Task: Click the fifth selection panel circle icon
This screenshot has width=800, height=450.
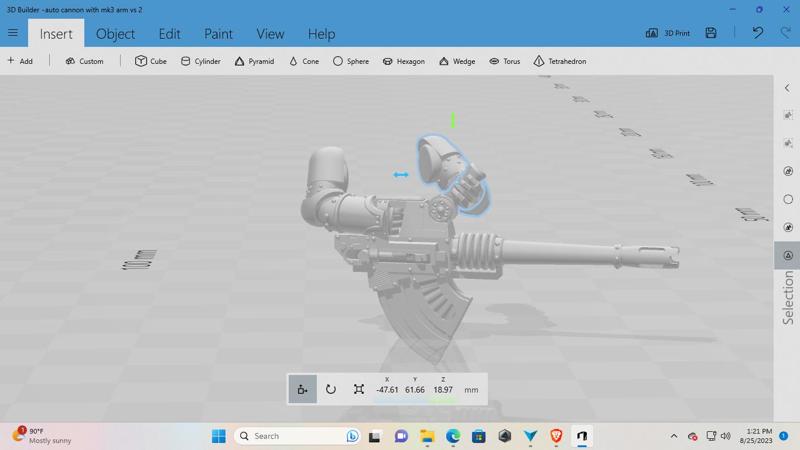Action: 788,227
